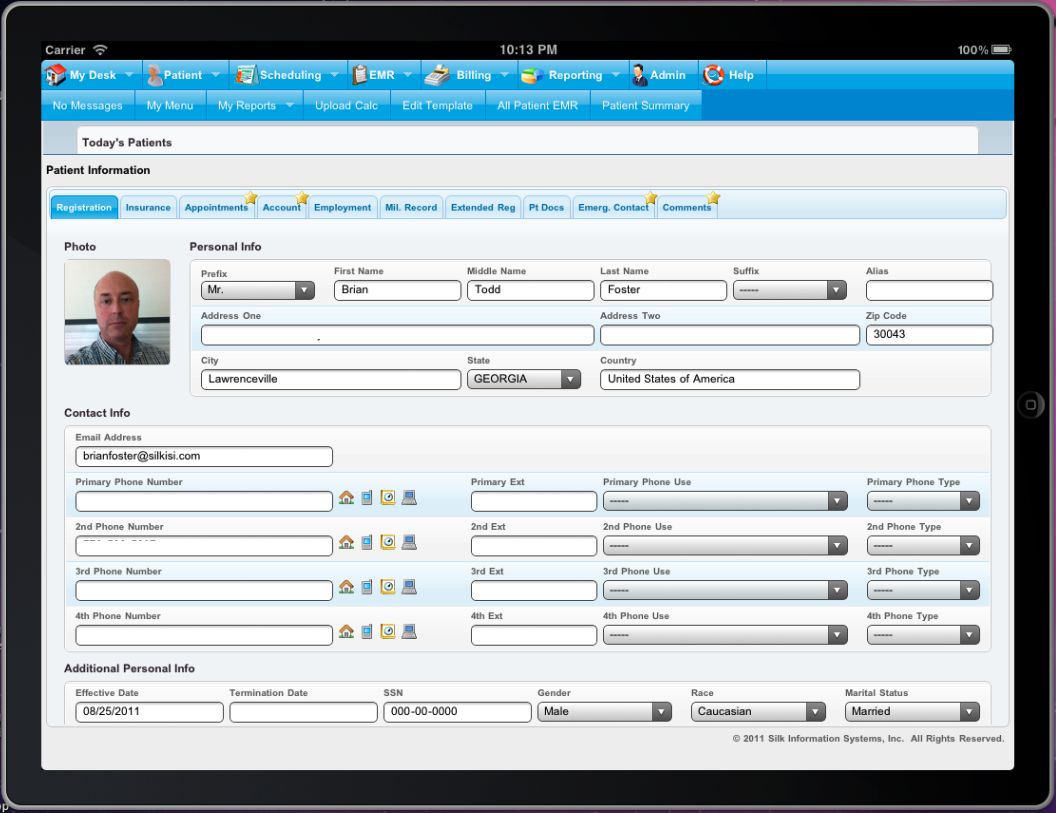The height and width of the screenshot is (813, 1056).
Task: Open the Prefix dropdown showing Mr.
Action: pyautogui.click(x=258, y=290)
